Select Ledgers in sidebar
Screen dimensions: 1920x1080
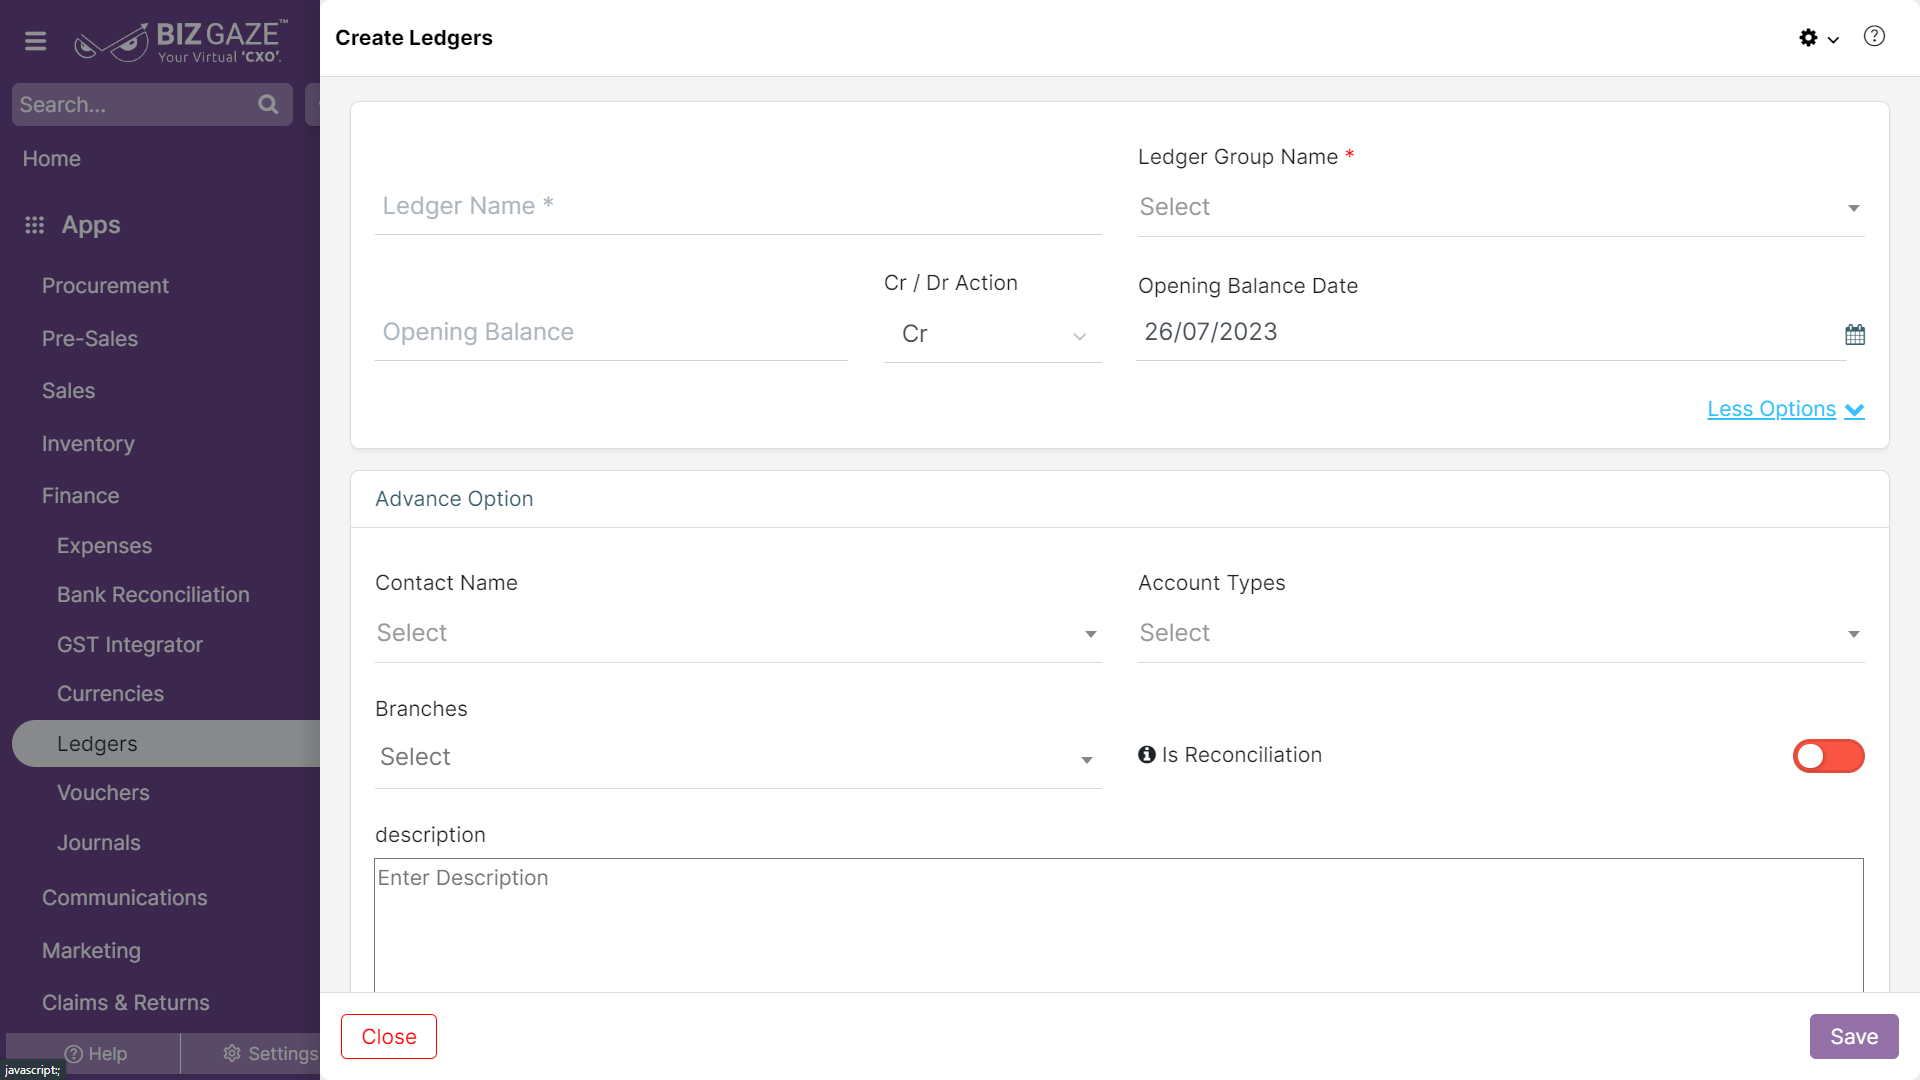tap(166, 744)
